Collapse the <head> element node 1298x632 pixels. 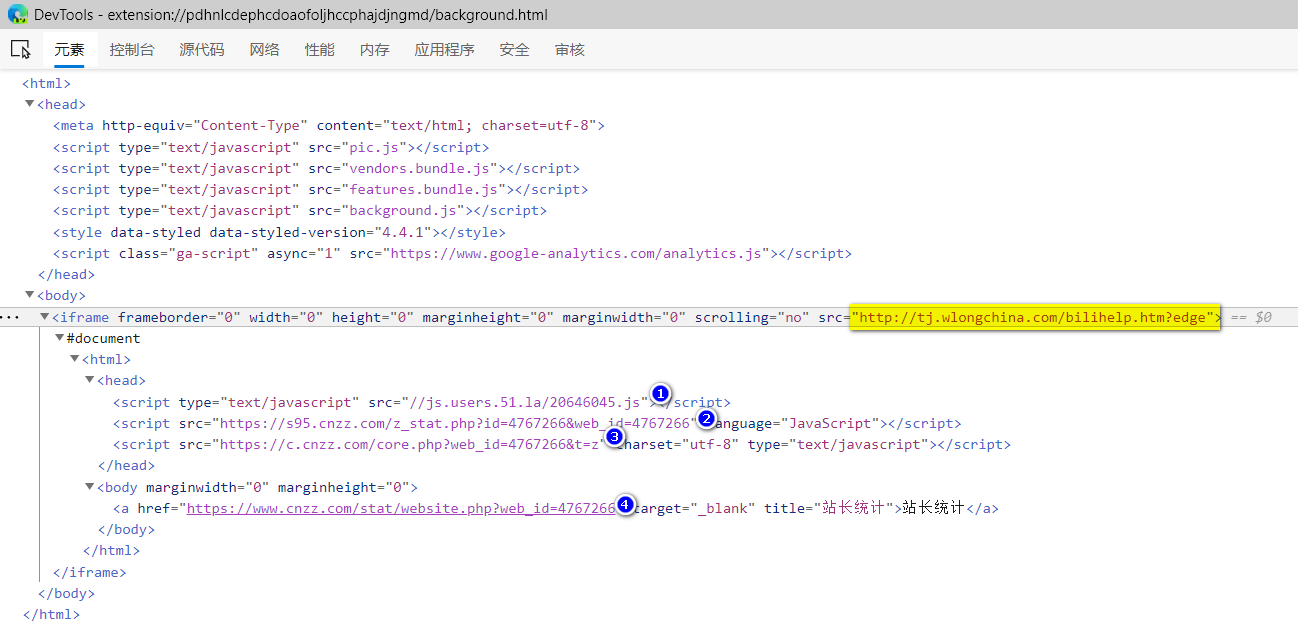point(30,103)
